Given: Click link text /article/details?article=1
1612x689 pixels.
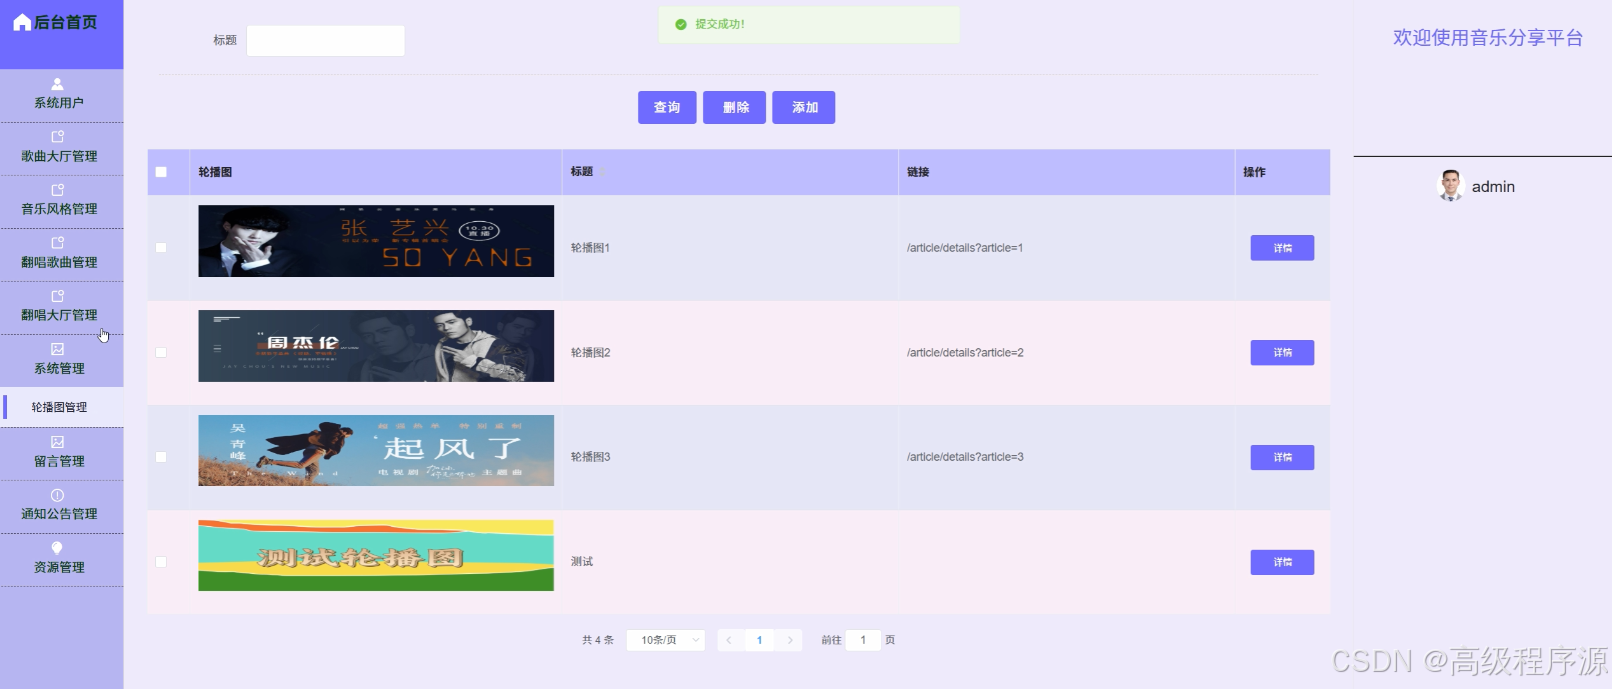Looking at the screenshot, I should pos(965,248).
